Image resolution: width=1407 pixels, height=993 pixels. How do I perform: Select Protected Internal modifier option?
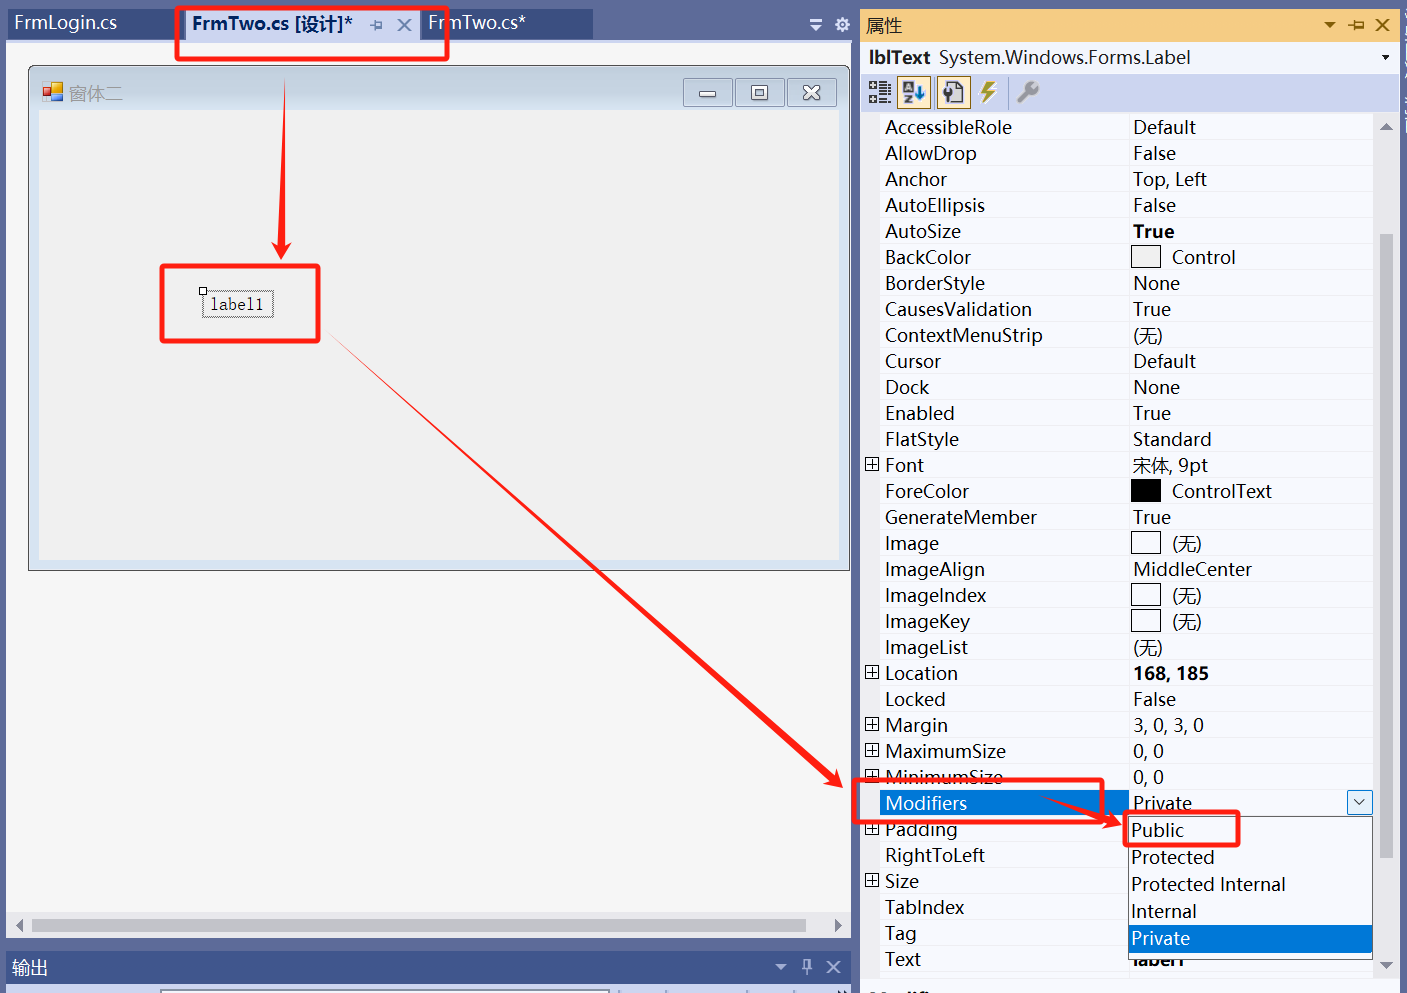(x=1208, y=885)
